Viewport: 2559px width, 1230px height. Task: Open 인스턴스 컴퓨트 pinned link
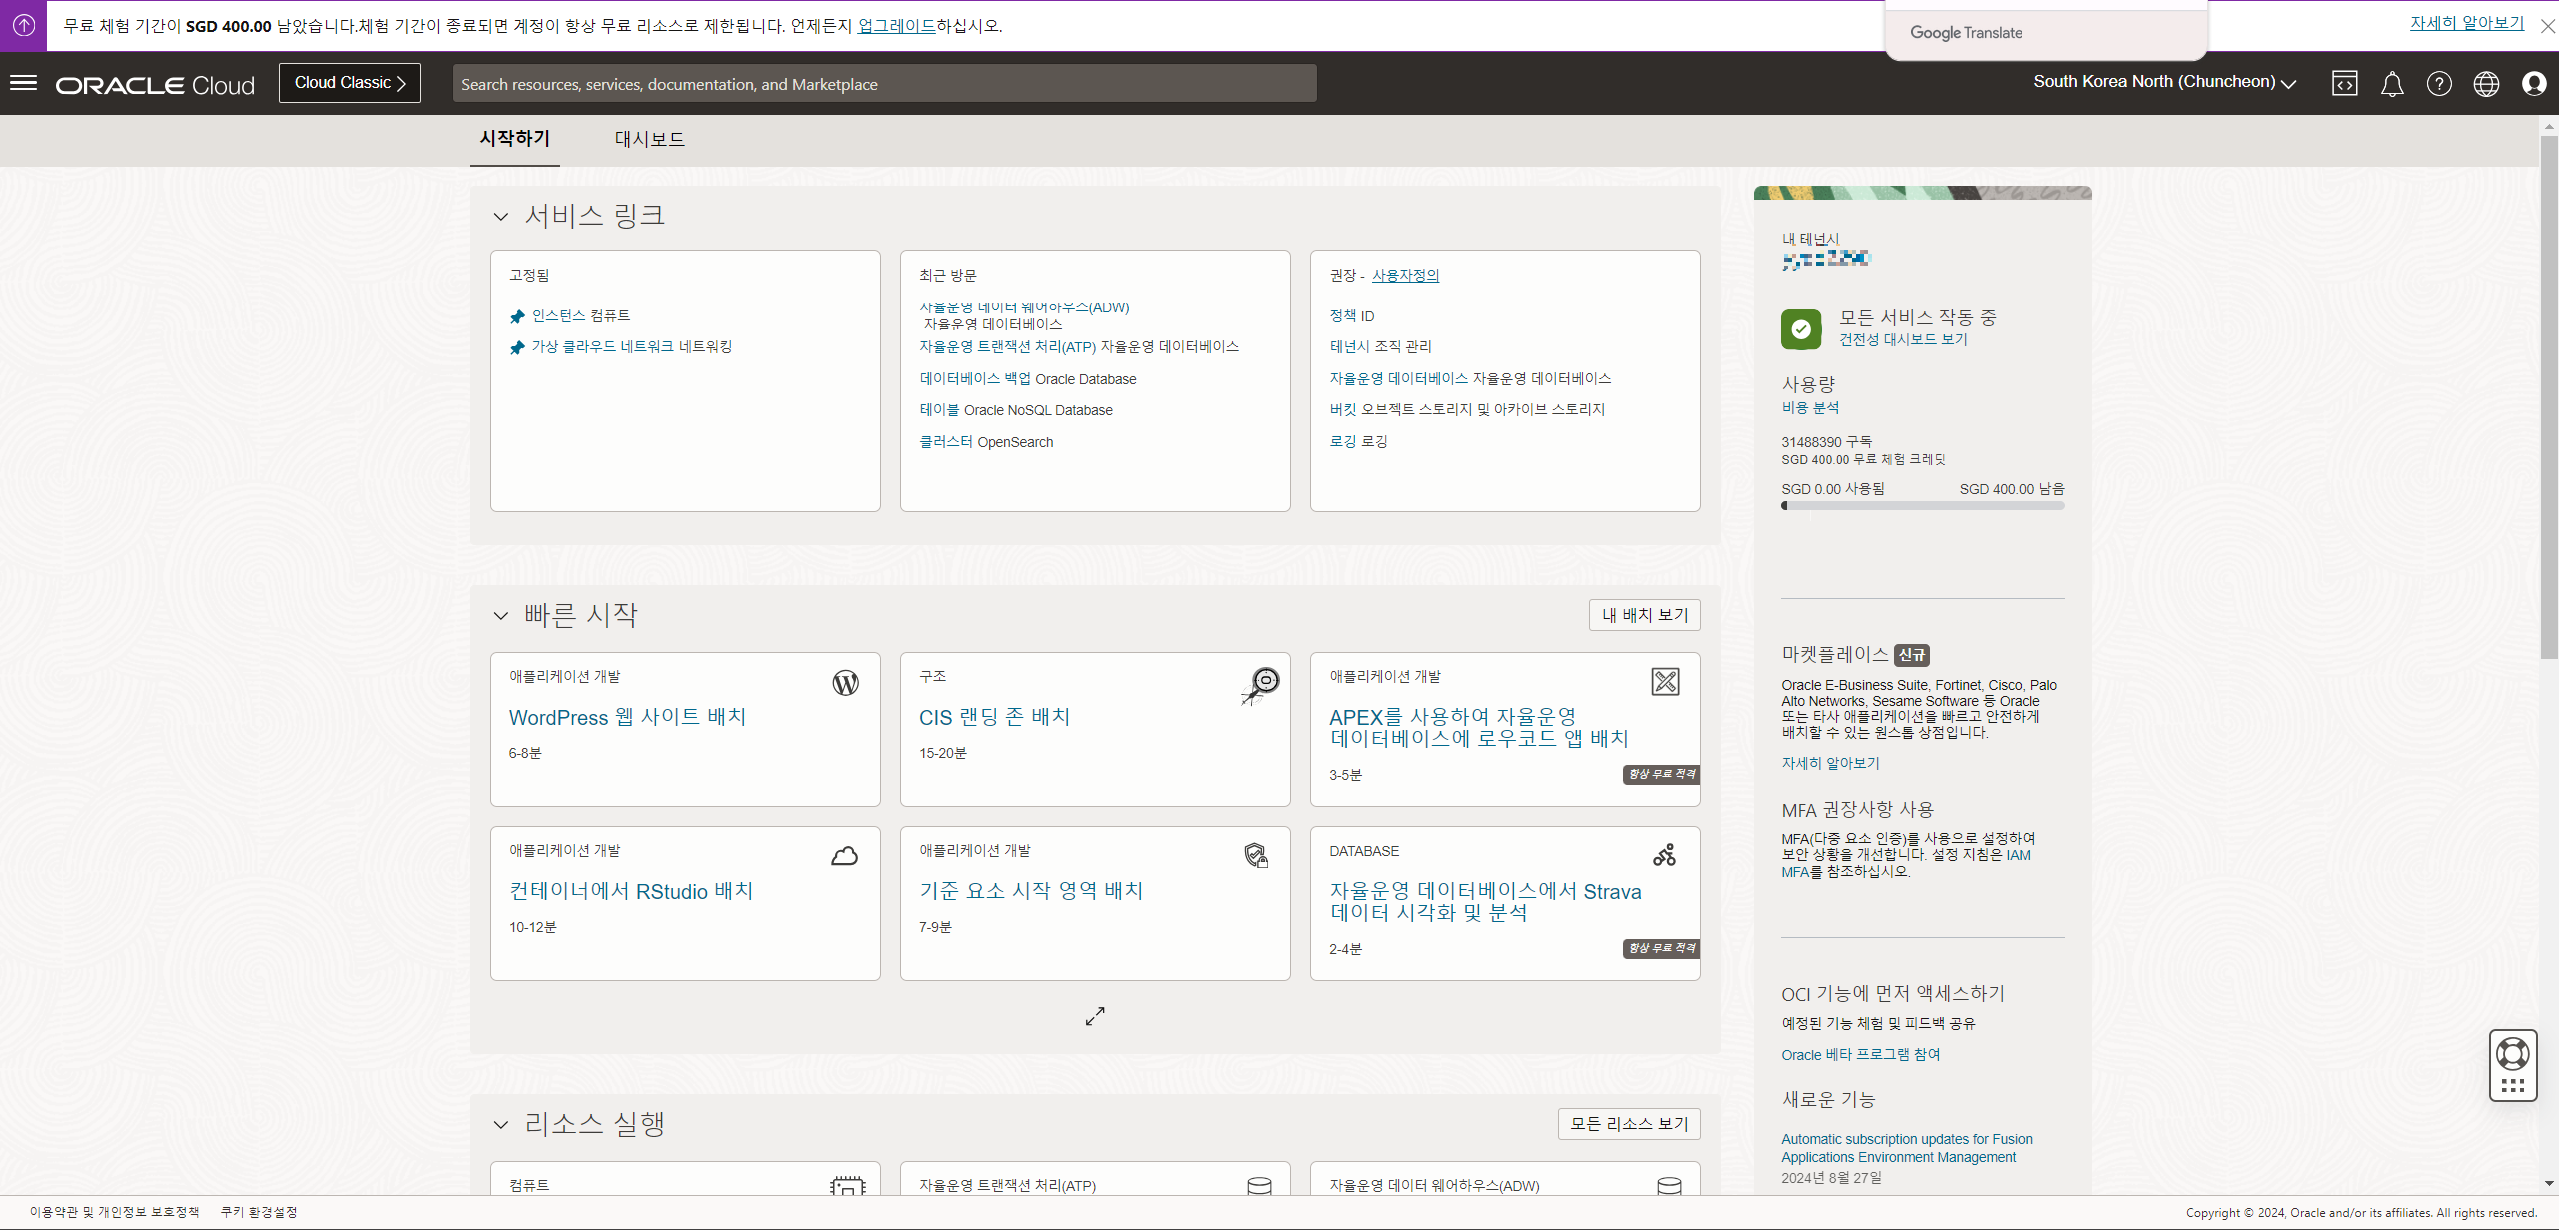581,316
